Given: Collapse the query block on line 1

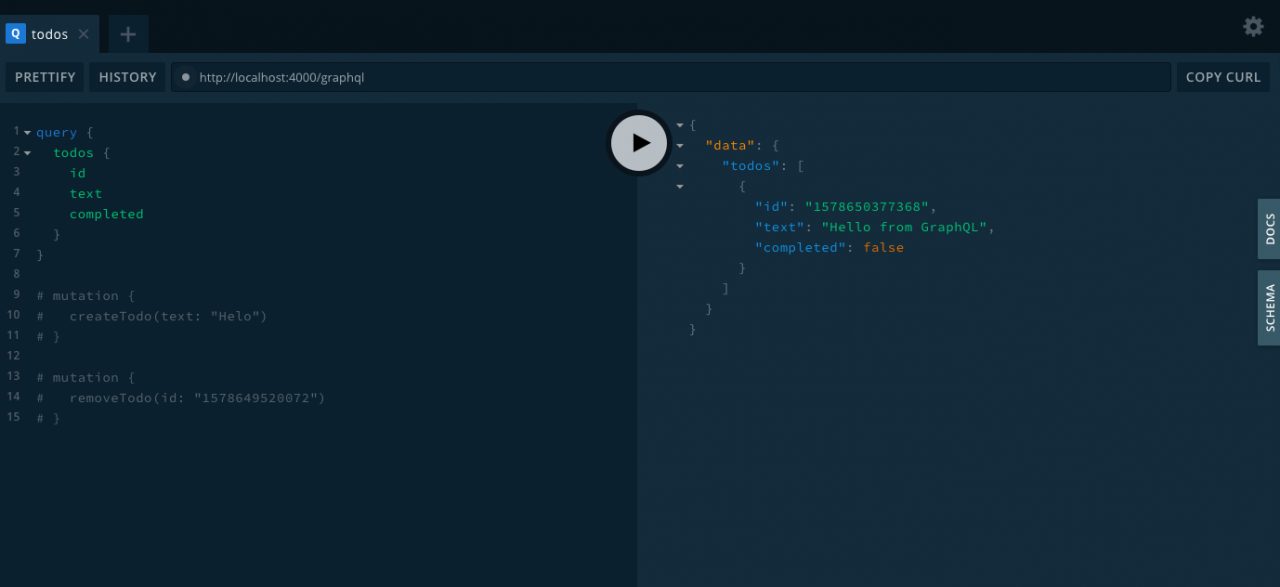Looking at the screenshot, I should click(x=28, y=132).
